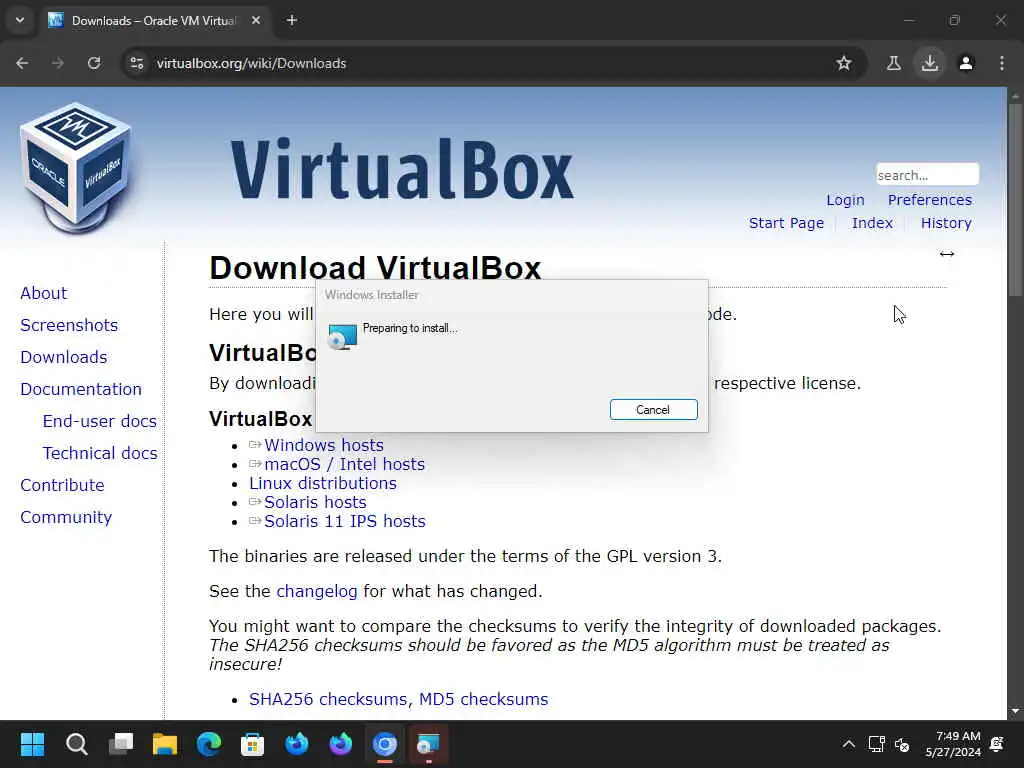1024x768 pixels.
Task: Toggle page width with the double-arrow icon
Action: click(947, 254)
